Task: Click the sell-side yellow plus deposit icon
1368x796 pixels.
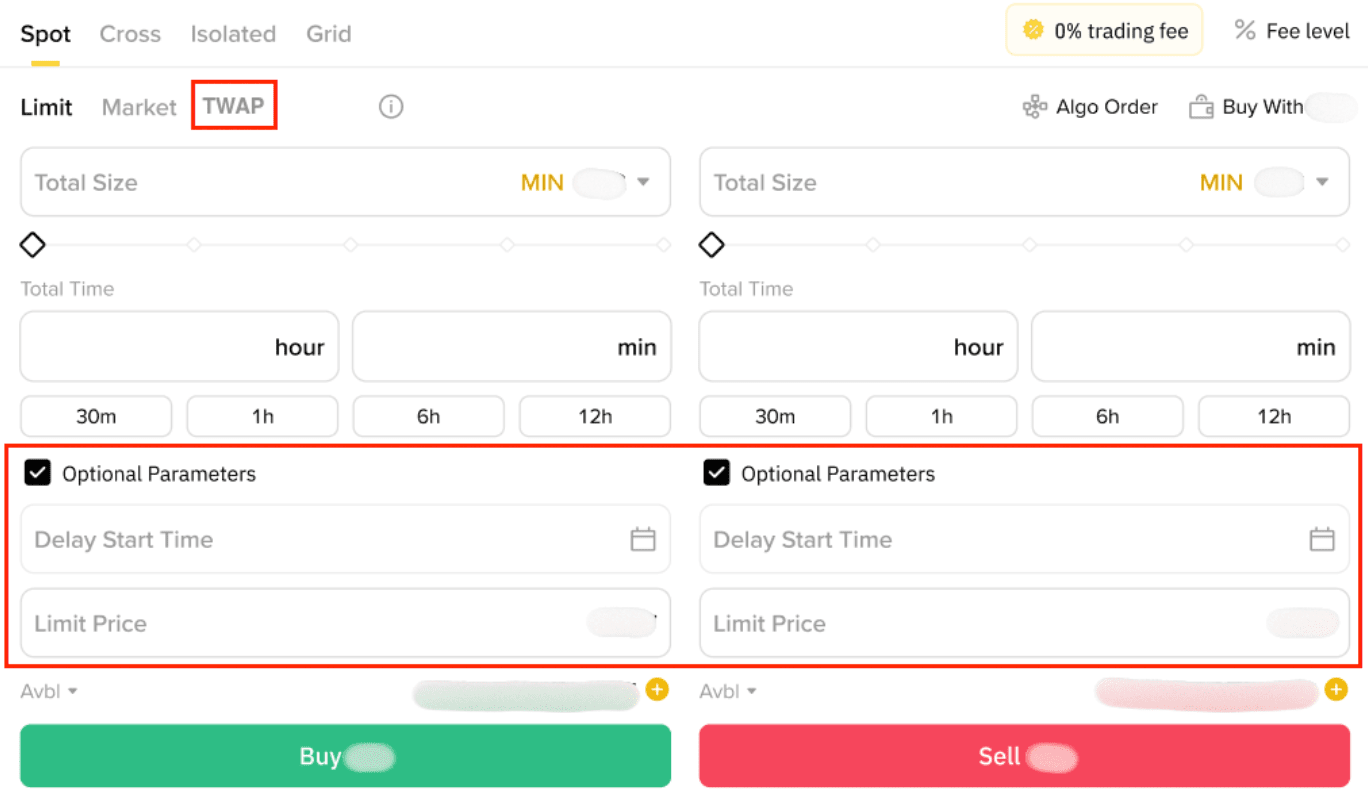Action: click(x=1336, y=689)
